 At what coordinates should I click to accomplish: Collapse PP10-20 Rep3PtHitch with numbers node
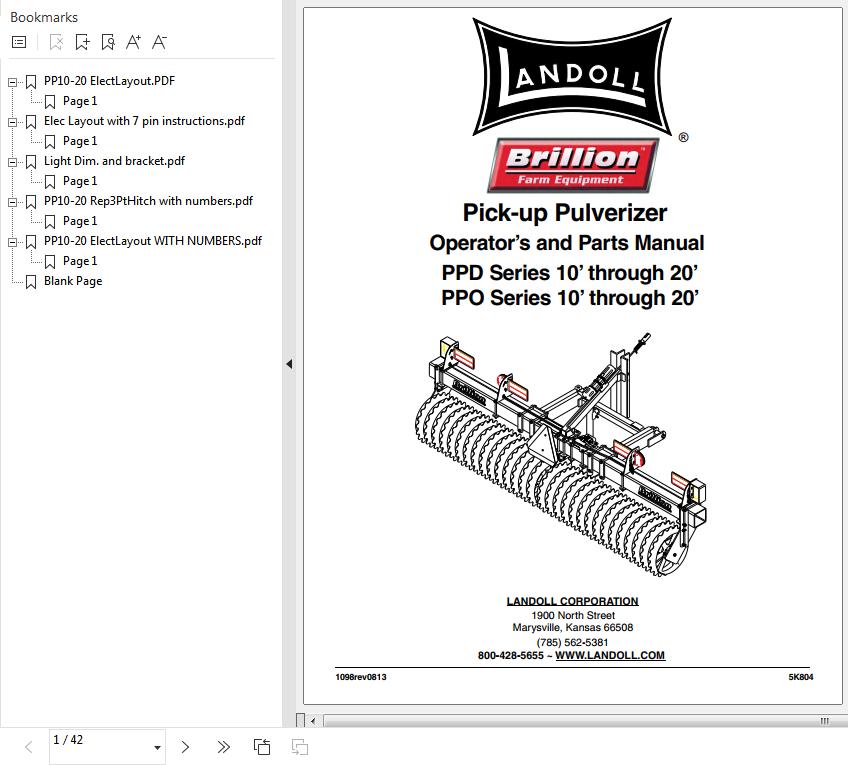pyautogui.click(x=12, y=202)
